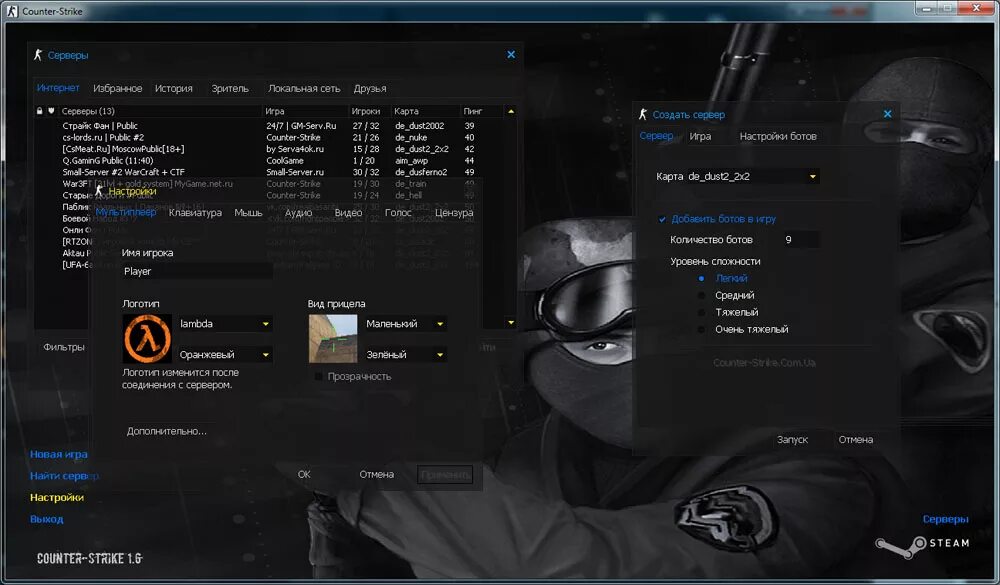Screen dimensions: 1000x585
Task: Open the Настройки ботов tab
Action: point(777,137)
